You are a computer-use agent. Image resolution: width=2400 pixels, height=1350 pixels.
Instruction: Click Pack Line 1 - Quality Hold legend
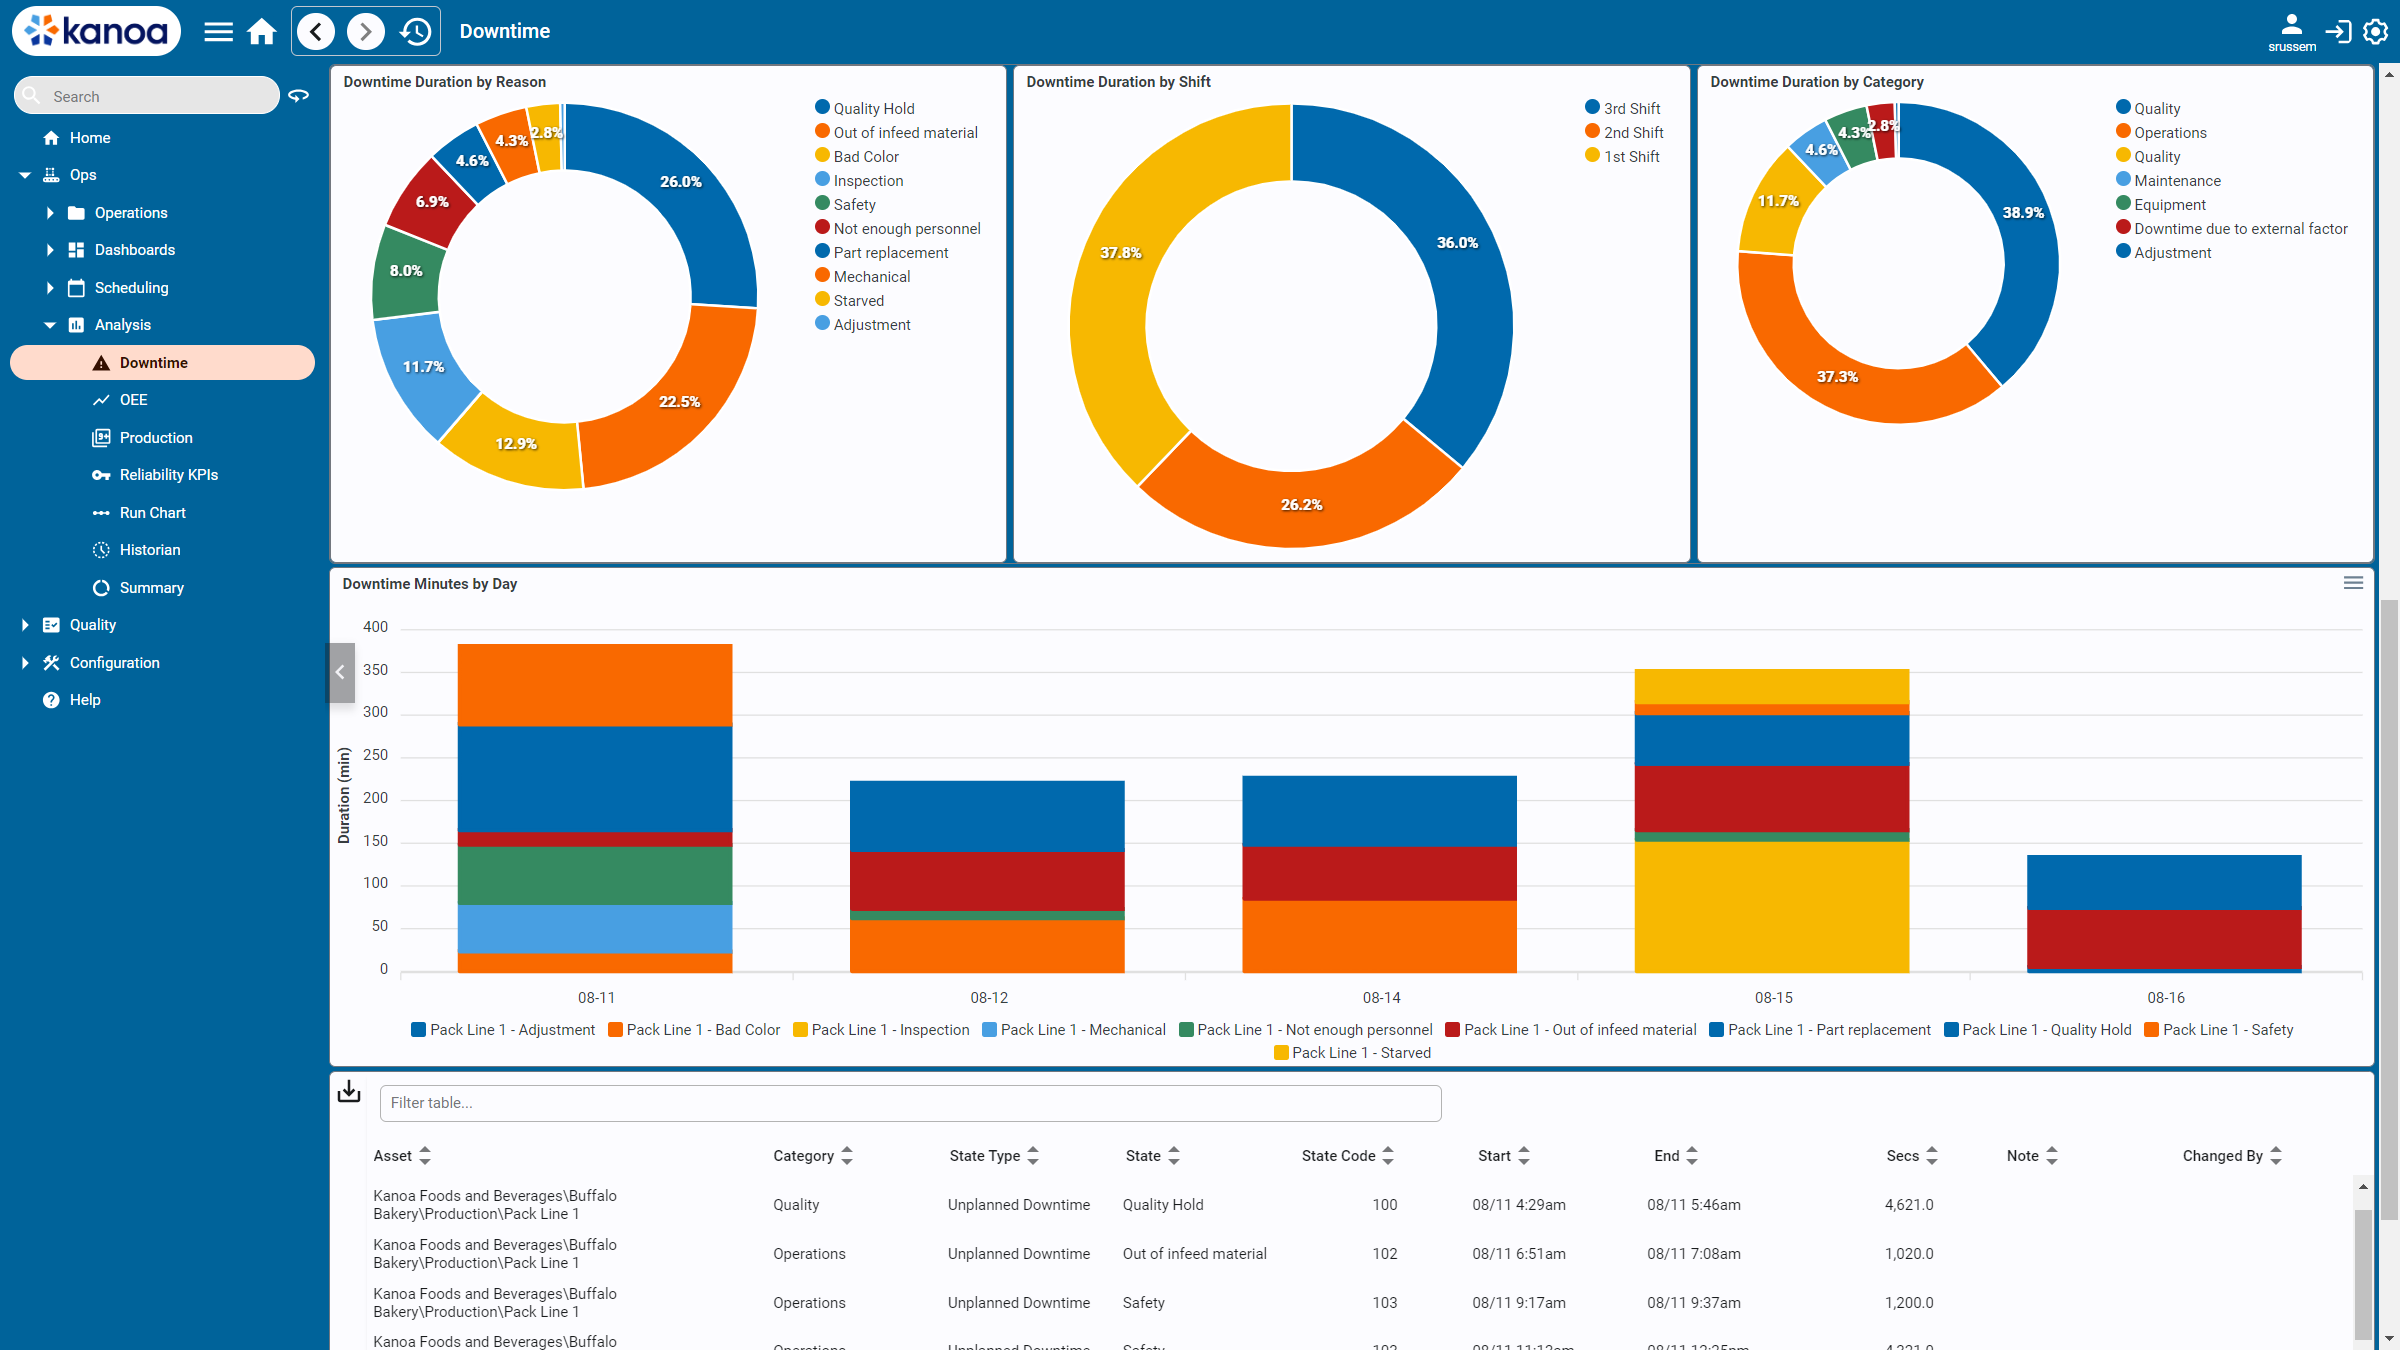[2038, 1030]
